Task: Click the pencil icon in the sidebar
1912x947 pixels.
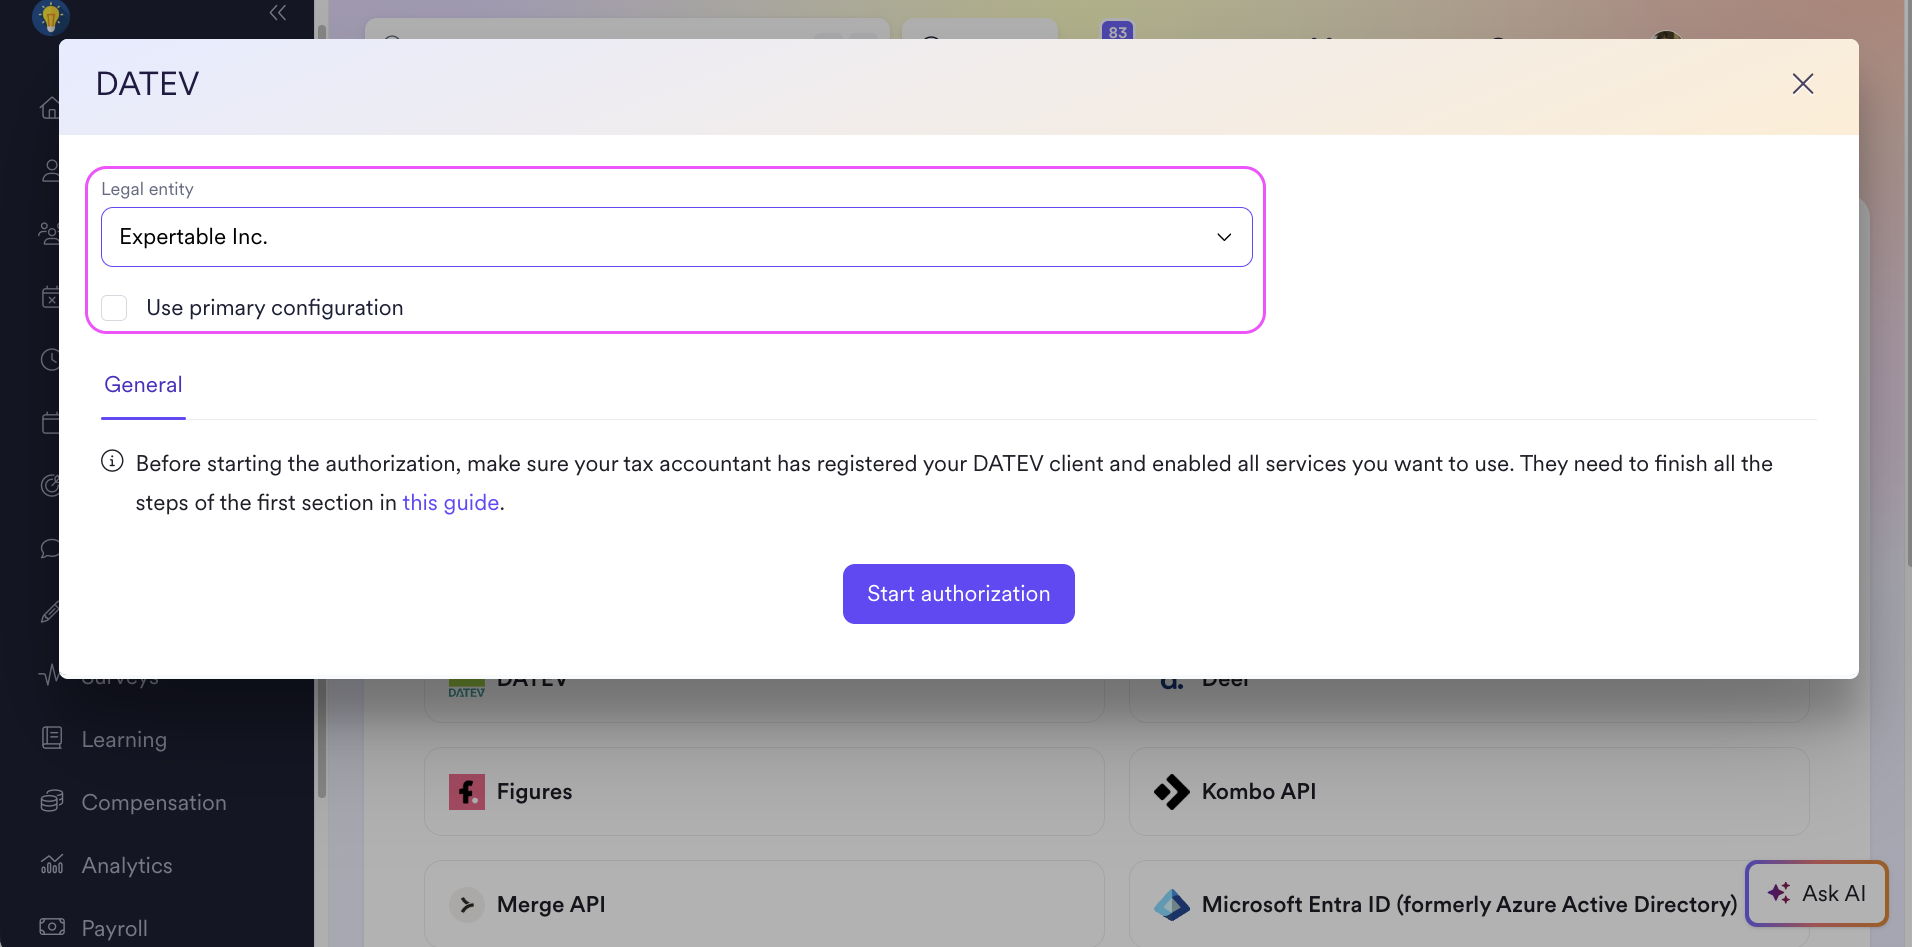Action: click(x=49, y=612)
